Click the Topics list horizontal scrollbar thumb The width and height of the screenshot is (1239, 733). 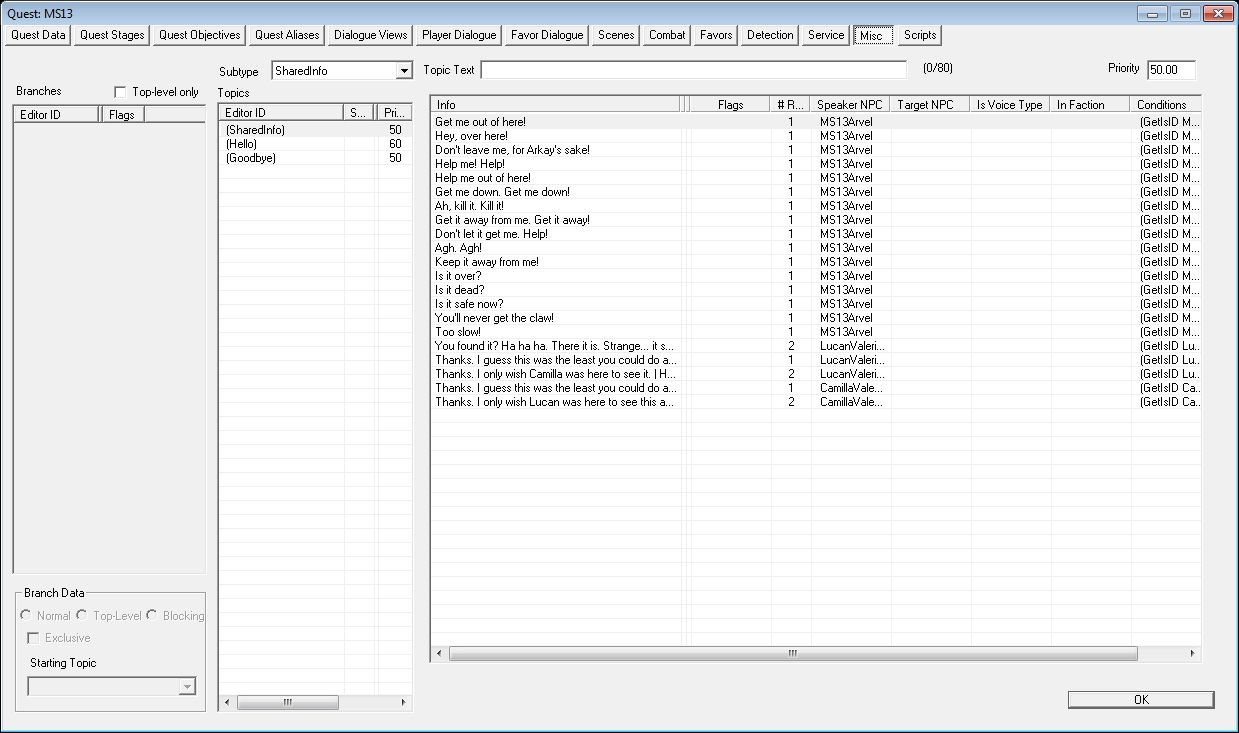coord(288,703)
